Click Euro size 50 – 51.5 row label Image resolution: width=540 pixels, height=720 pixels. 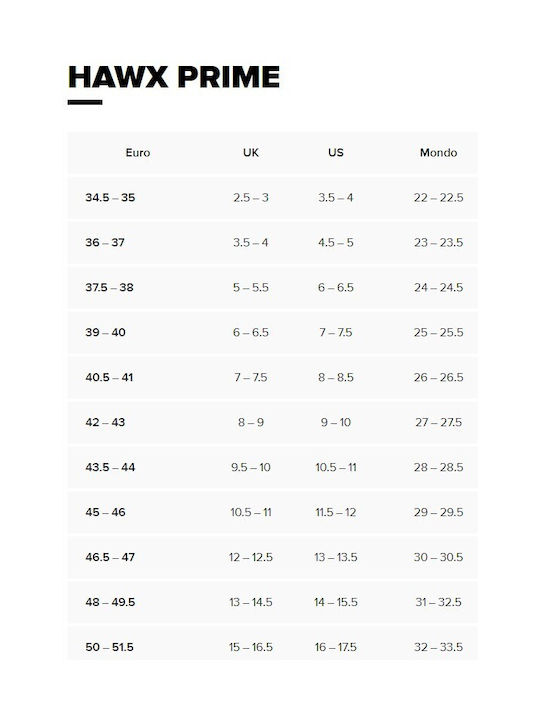pyautogui.click(x=109, y=647)
